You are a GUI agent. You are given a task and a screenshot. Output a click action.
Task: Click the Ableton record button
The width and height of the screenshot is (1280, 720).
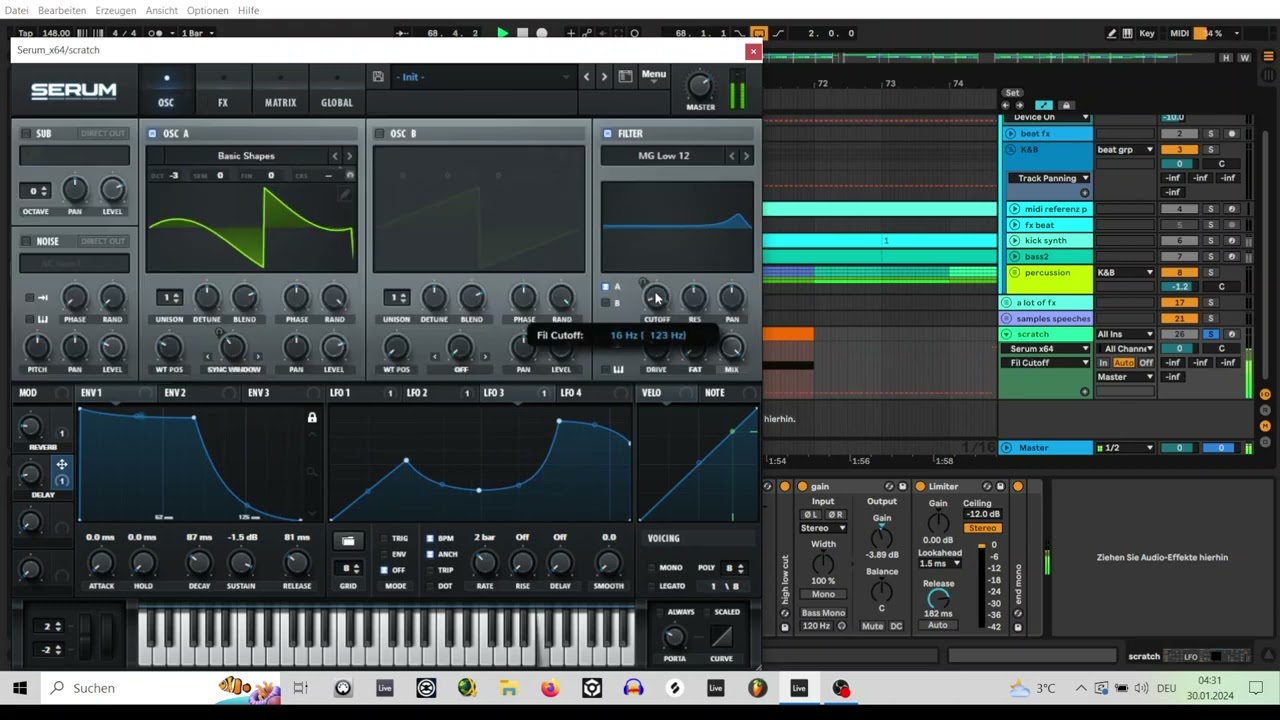pos(542,33)
